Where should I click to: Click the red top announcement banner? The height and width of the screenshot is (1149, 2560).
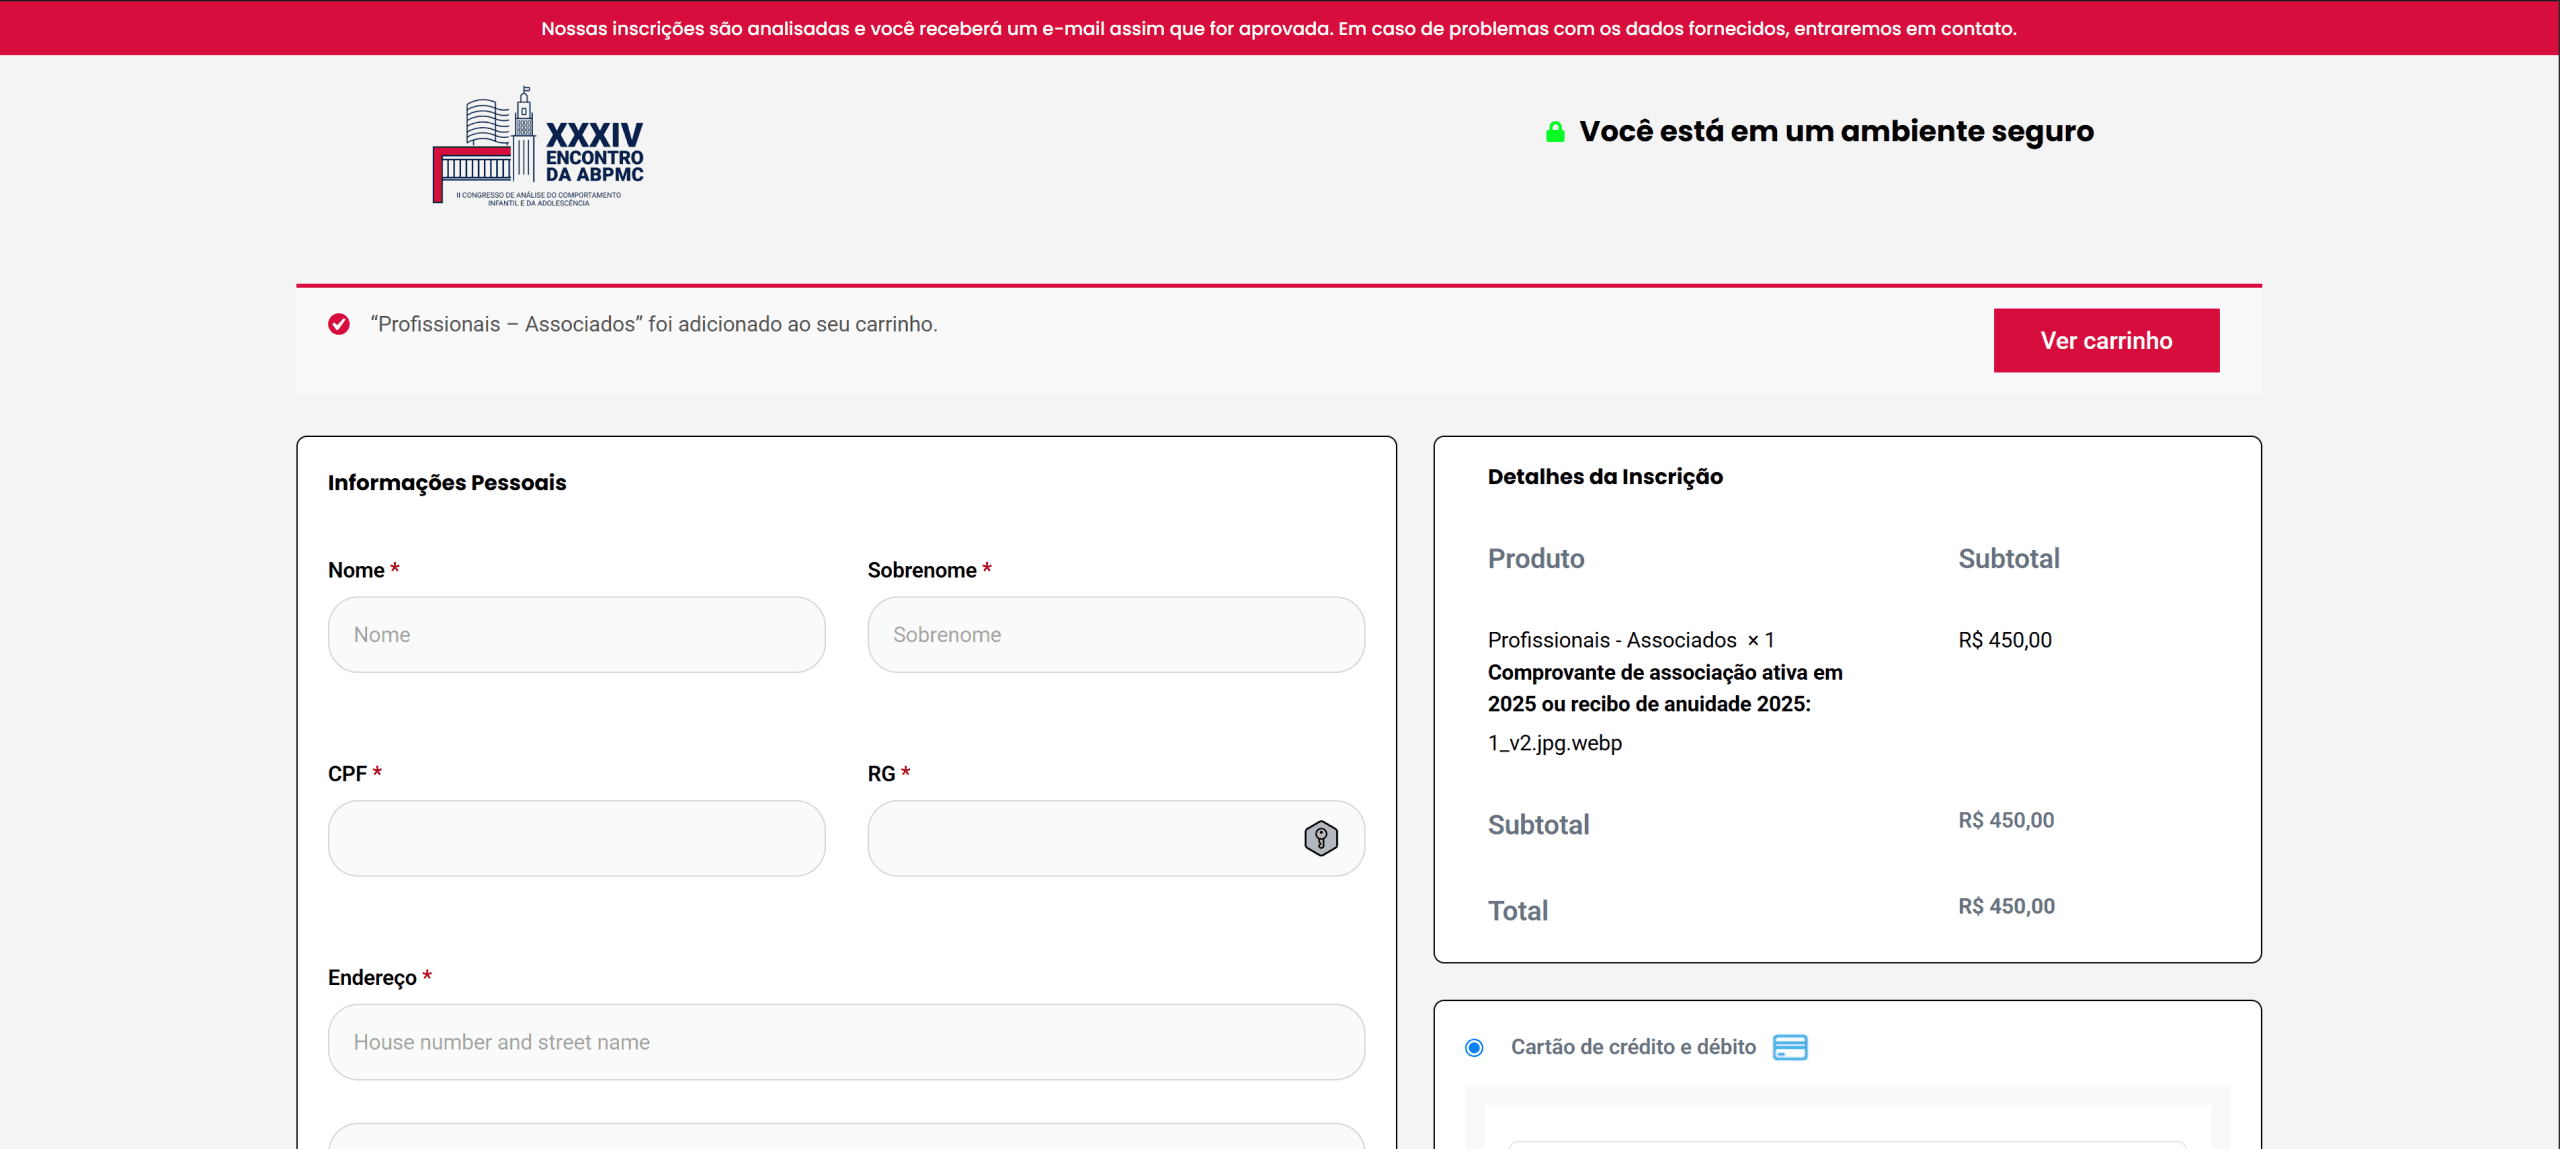pos(1278,28)
